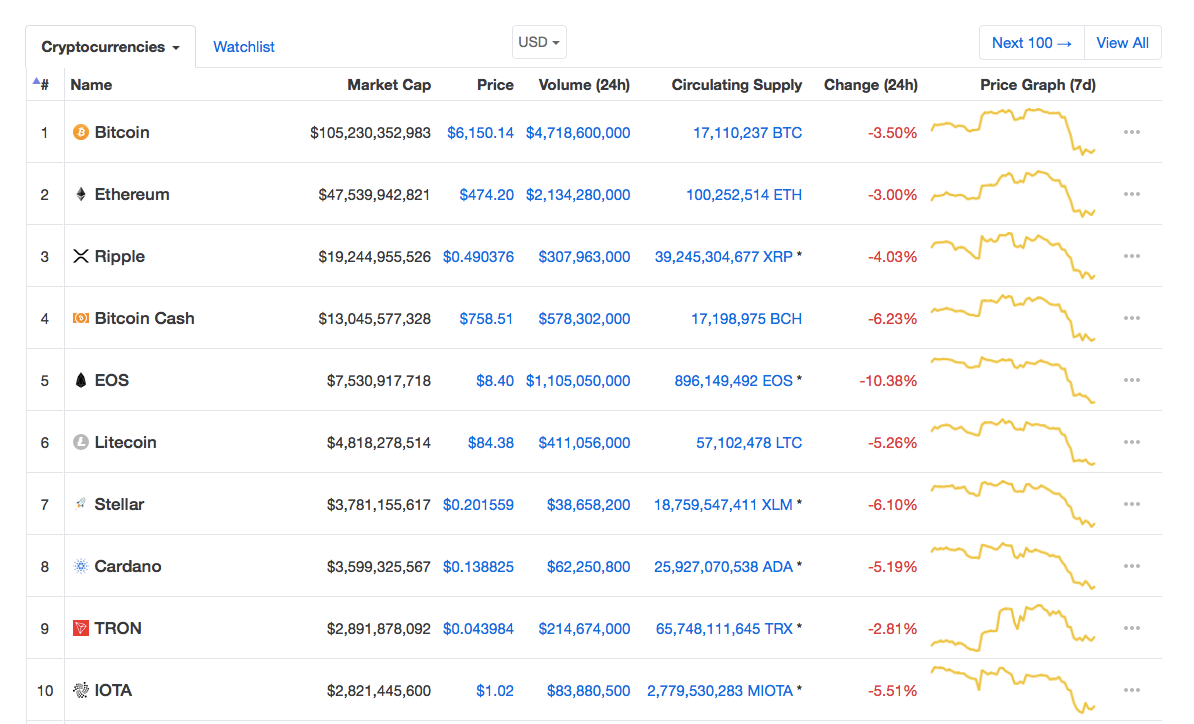This screenshot has height=724, width=1194.
Task: Click circulating supply 57,102,478 LTC
Action: click(749, 443)
